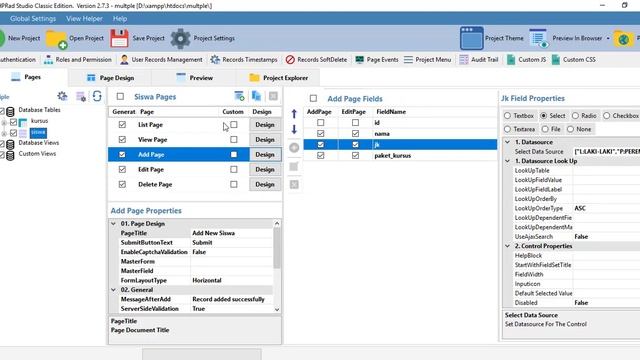This screenshot has width=640, height=360.
Task: Move field down with down arrow
Action: click(x=294, y=129)
